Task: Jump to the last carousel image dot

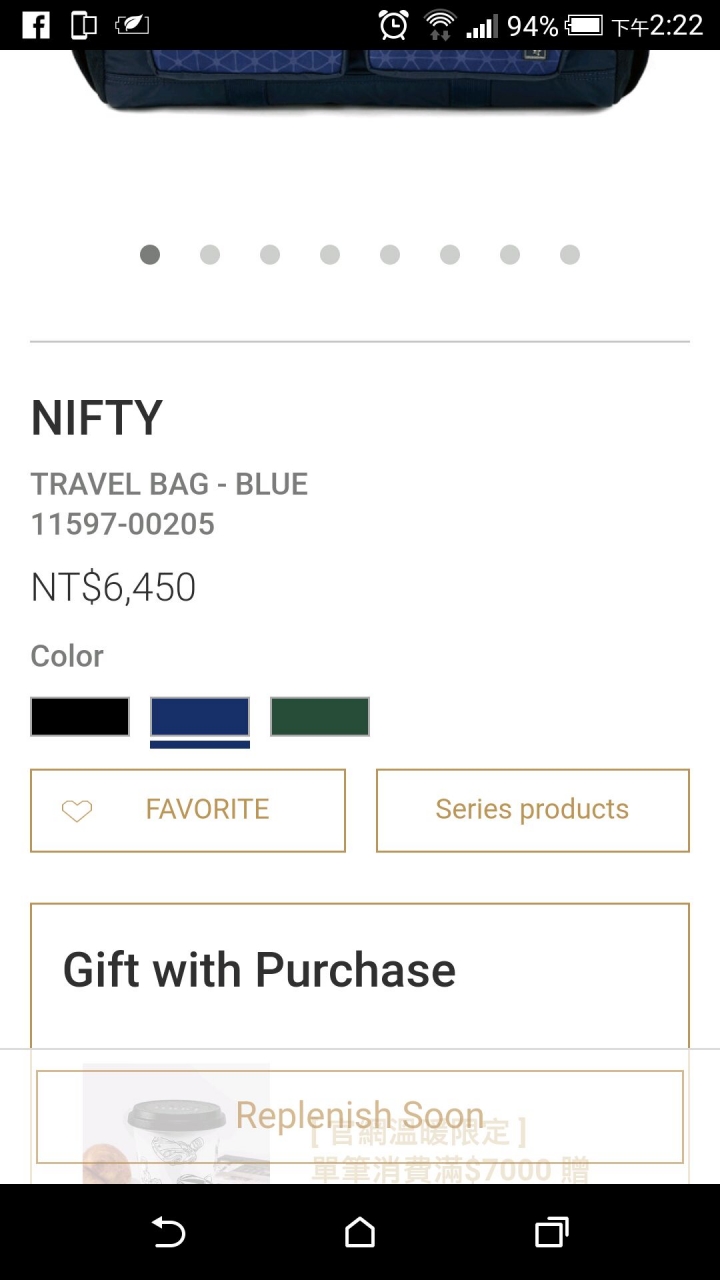Action: coord(570,255)
